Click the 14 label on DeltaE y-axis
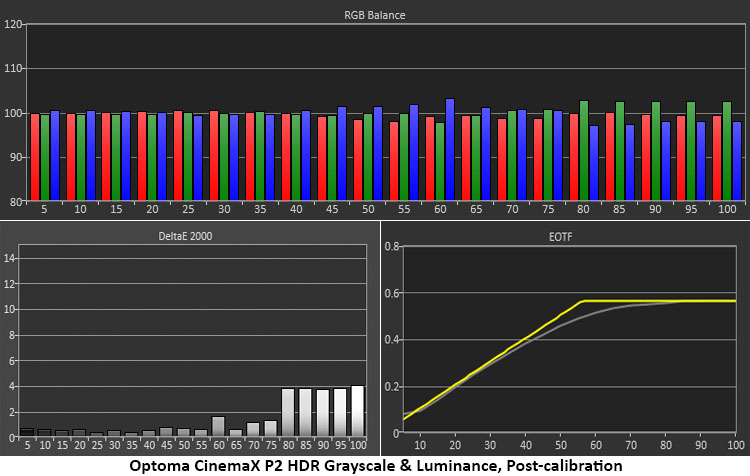The height and width of the screenshot is (476, 750). click(10, 258)
